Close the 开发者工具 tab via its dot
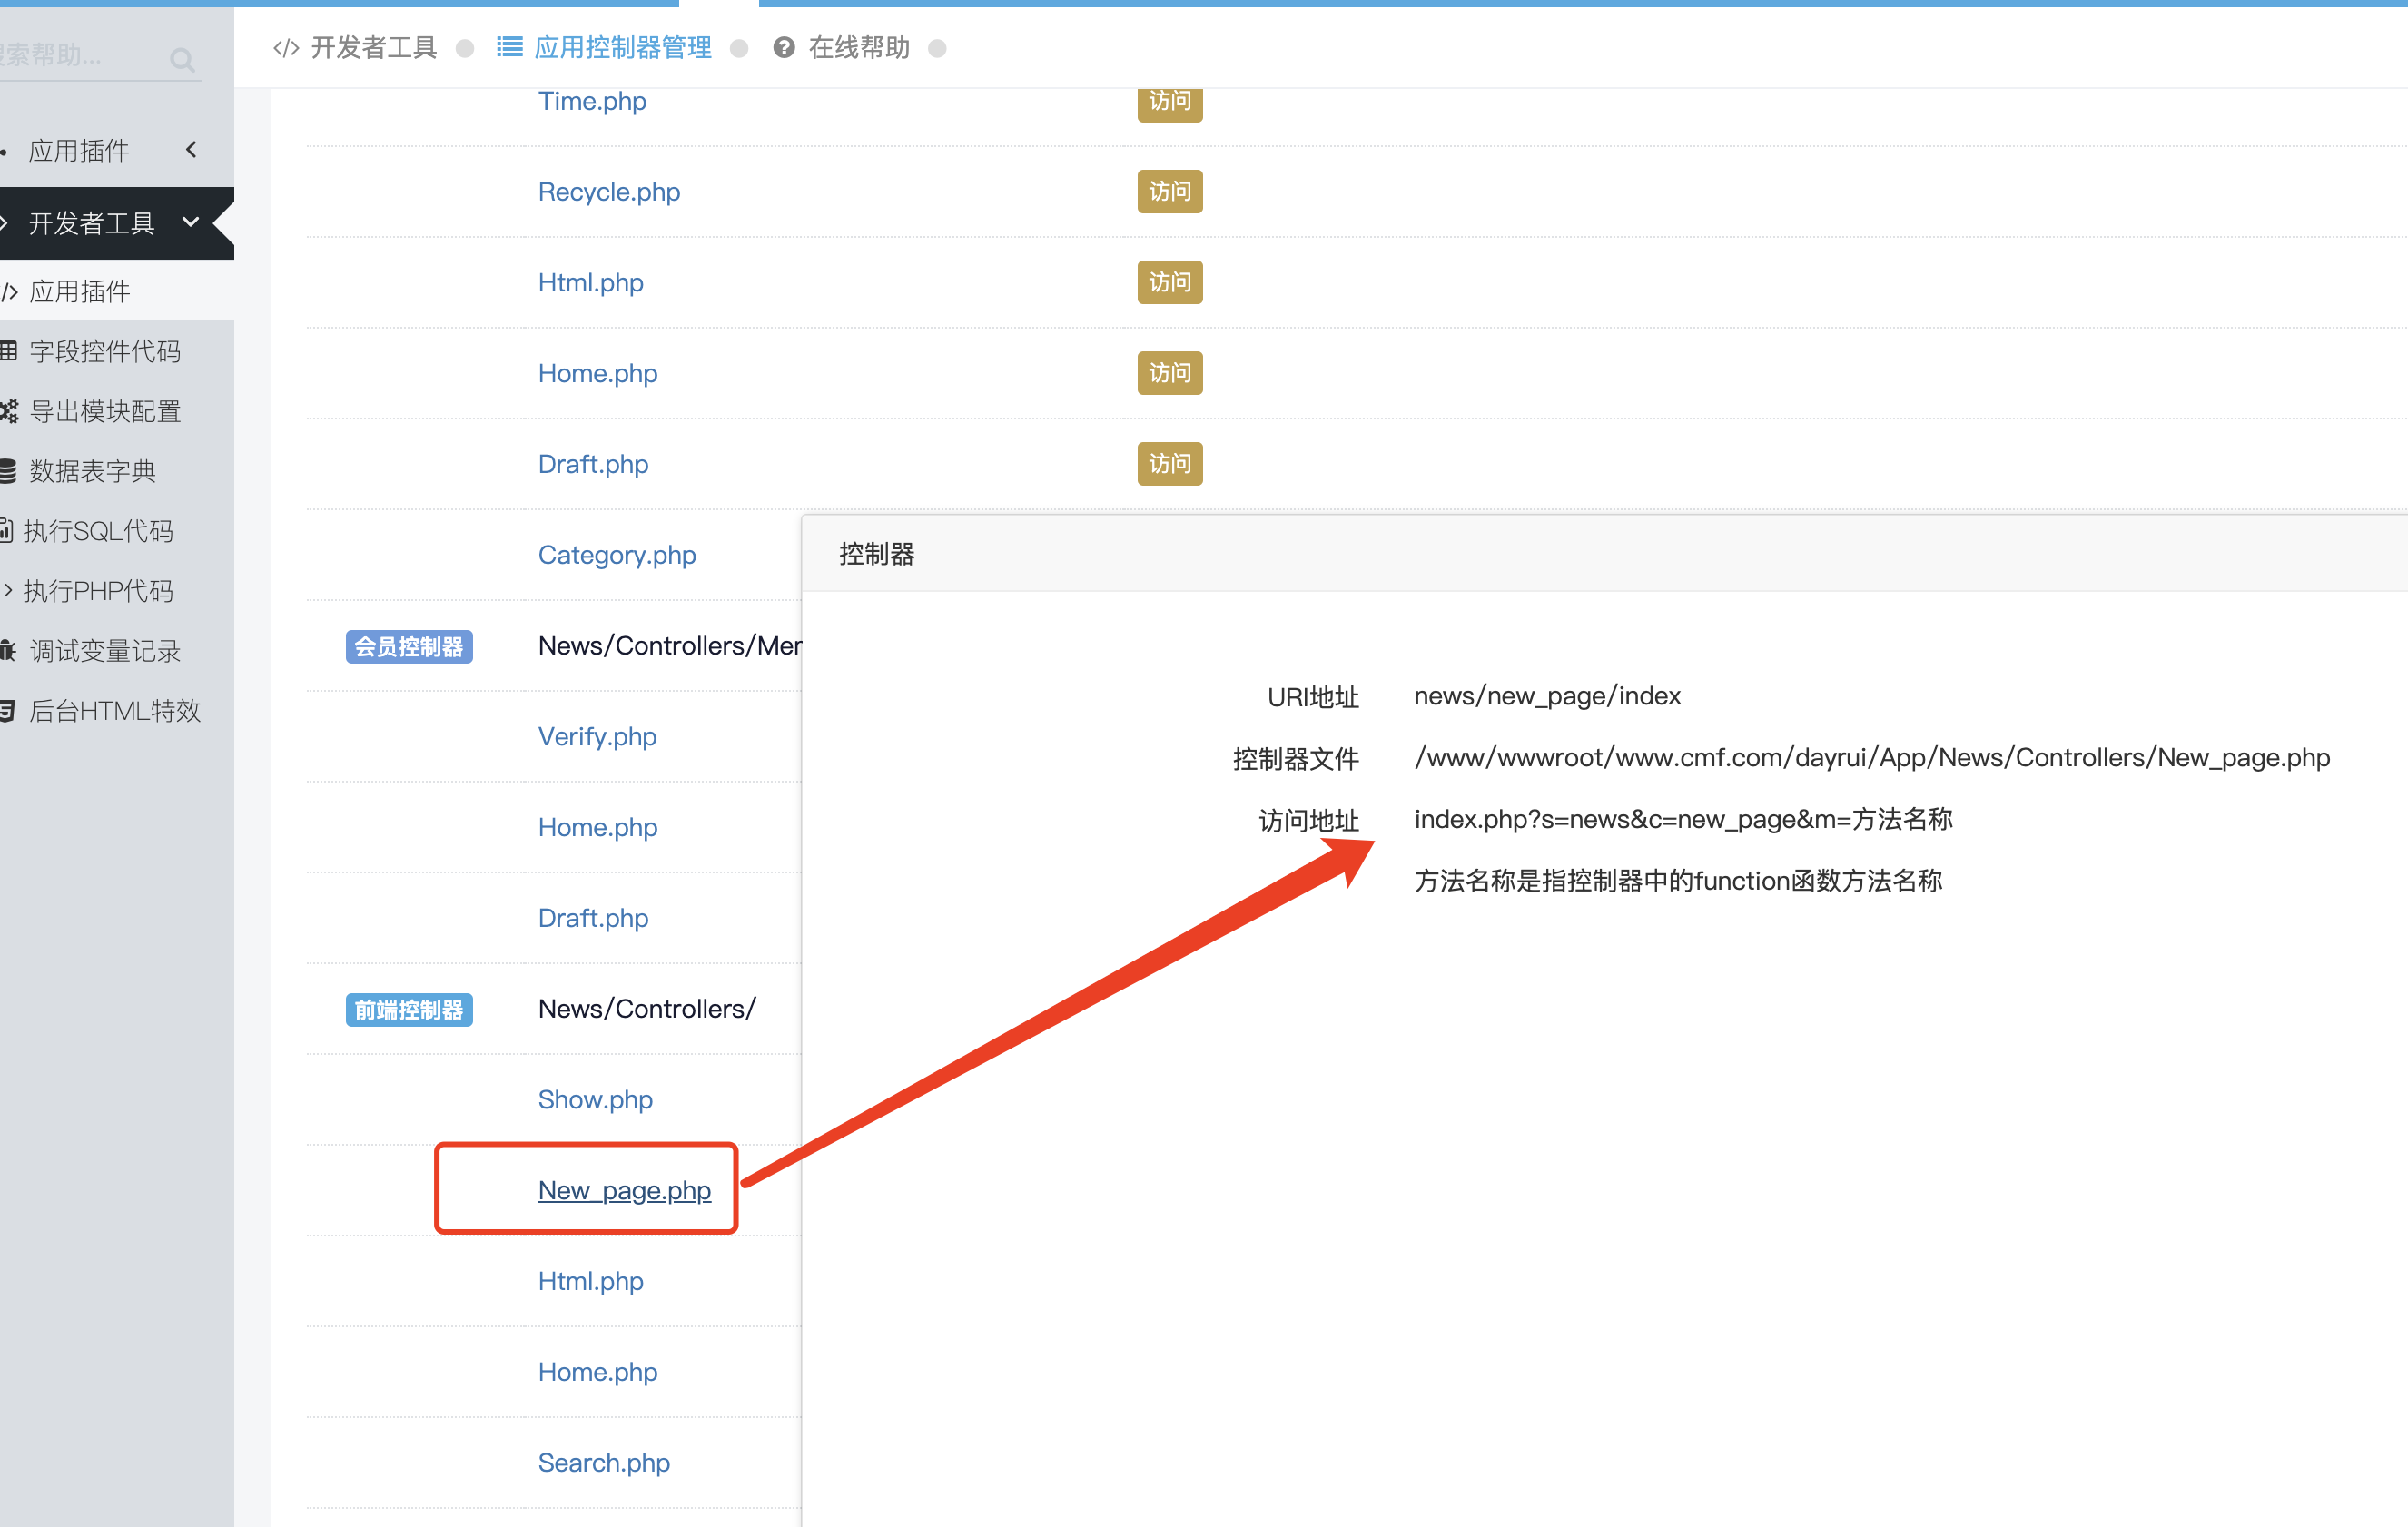The height and width of the screenshot is (1527, 2408). point(465,48)
